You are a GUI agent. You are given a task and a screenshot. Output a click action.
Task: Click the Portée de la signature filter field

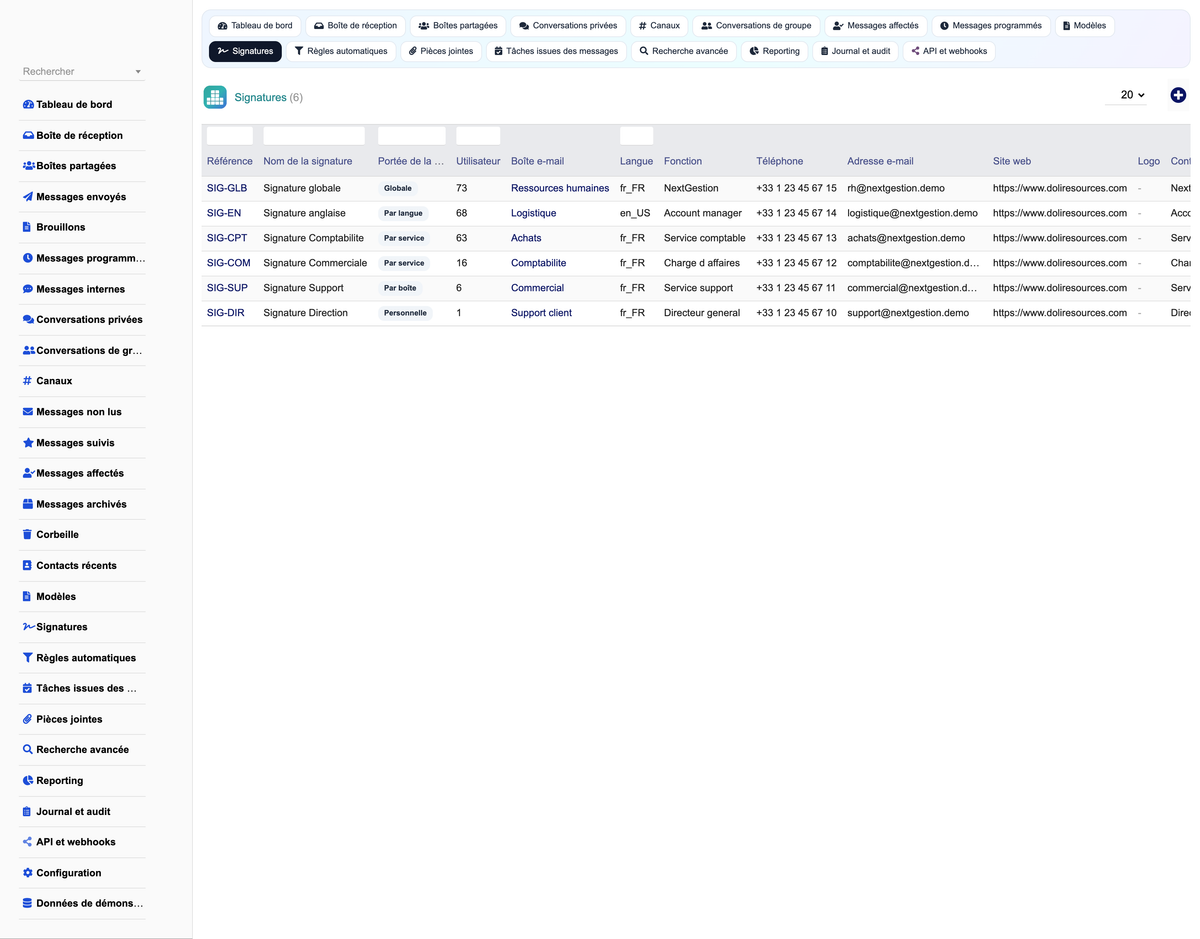click(412, 136)
